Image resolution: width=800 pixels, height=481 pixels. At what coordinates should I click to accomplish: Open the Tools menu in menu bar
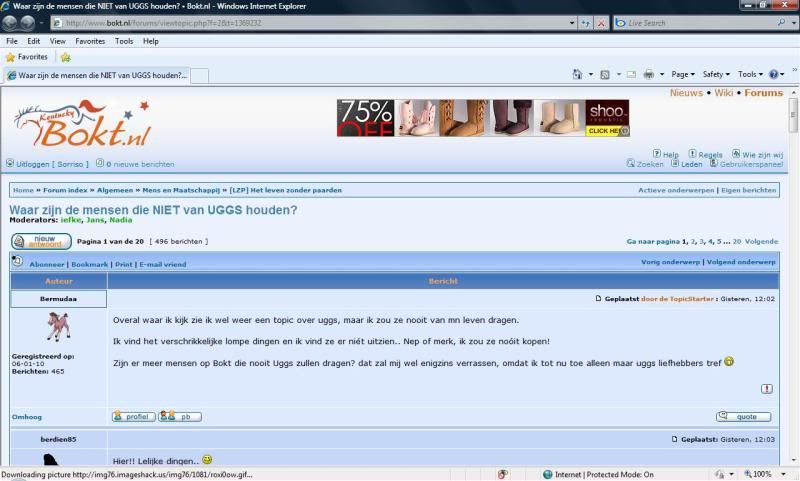tap(123, 41)
